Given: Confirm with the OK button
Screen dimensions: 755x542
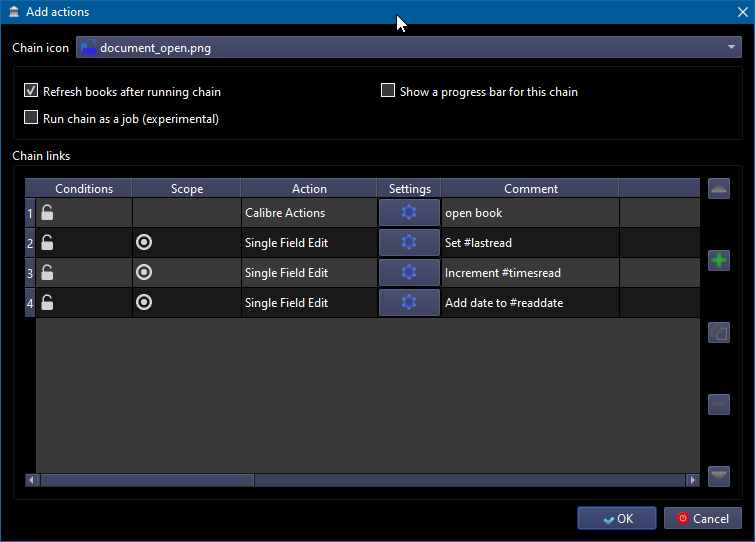Looking at the screenshot, I should tap(617, 518).
